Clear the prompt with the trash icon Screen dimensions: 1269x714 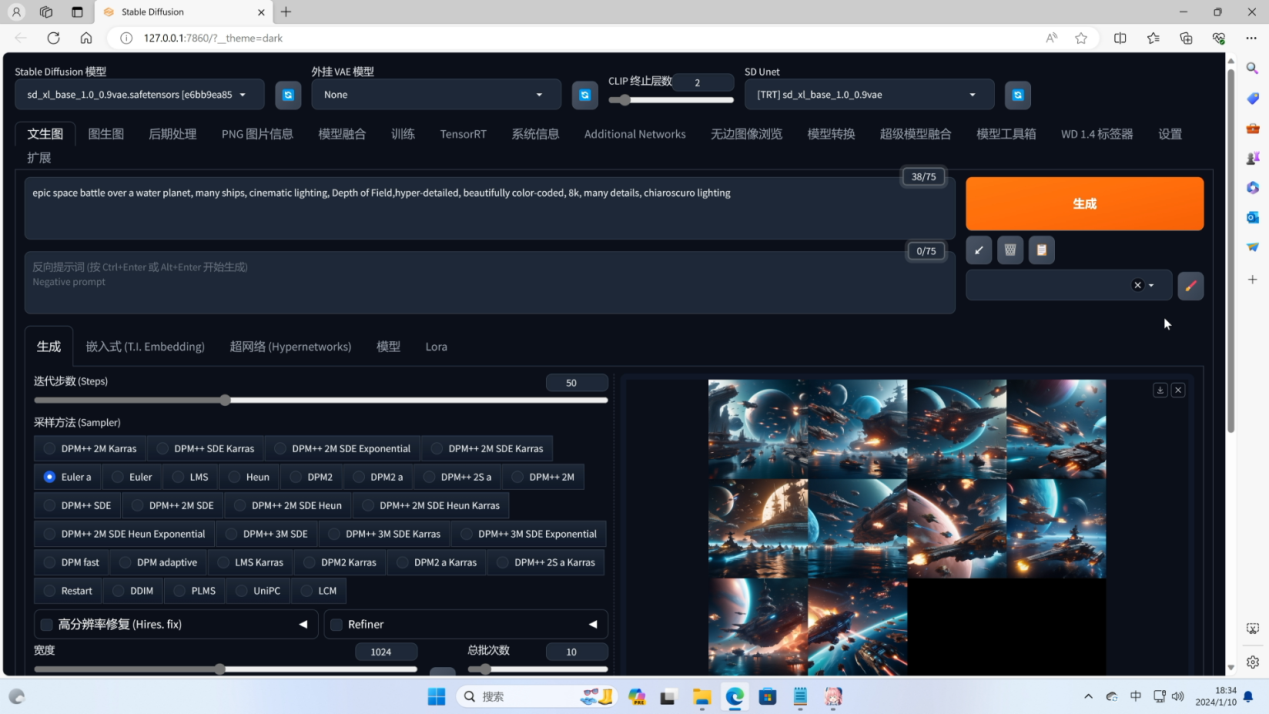tap(1010, 250)
